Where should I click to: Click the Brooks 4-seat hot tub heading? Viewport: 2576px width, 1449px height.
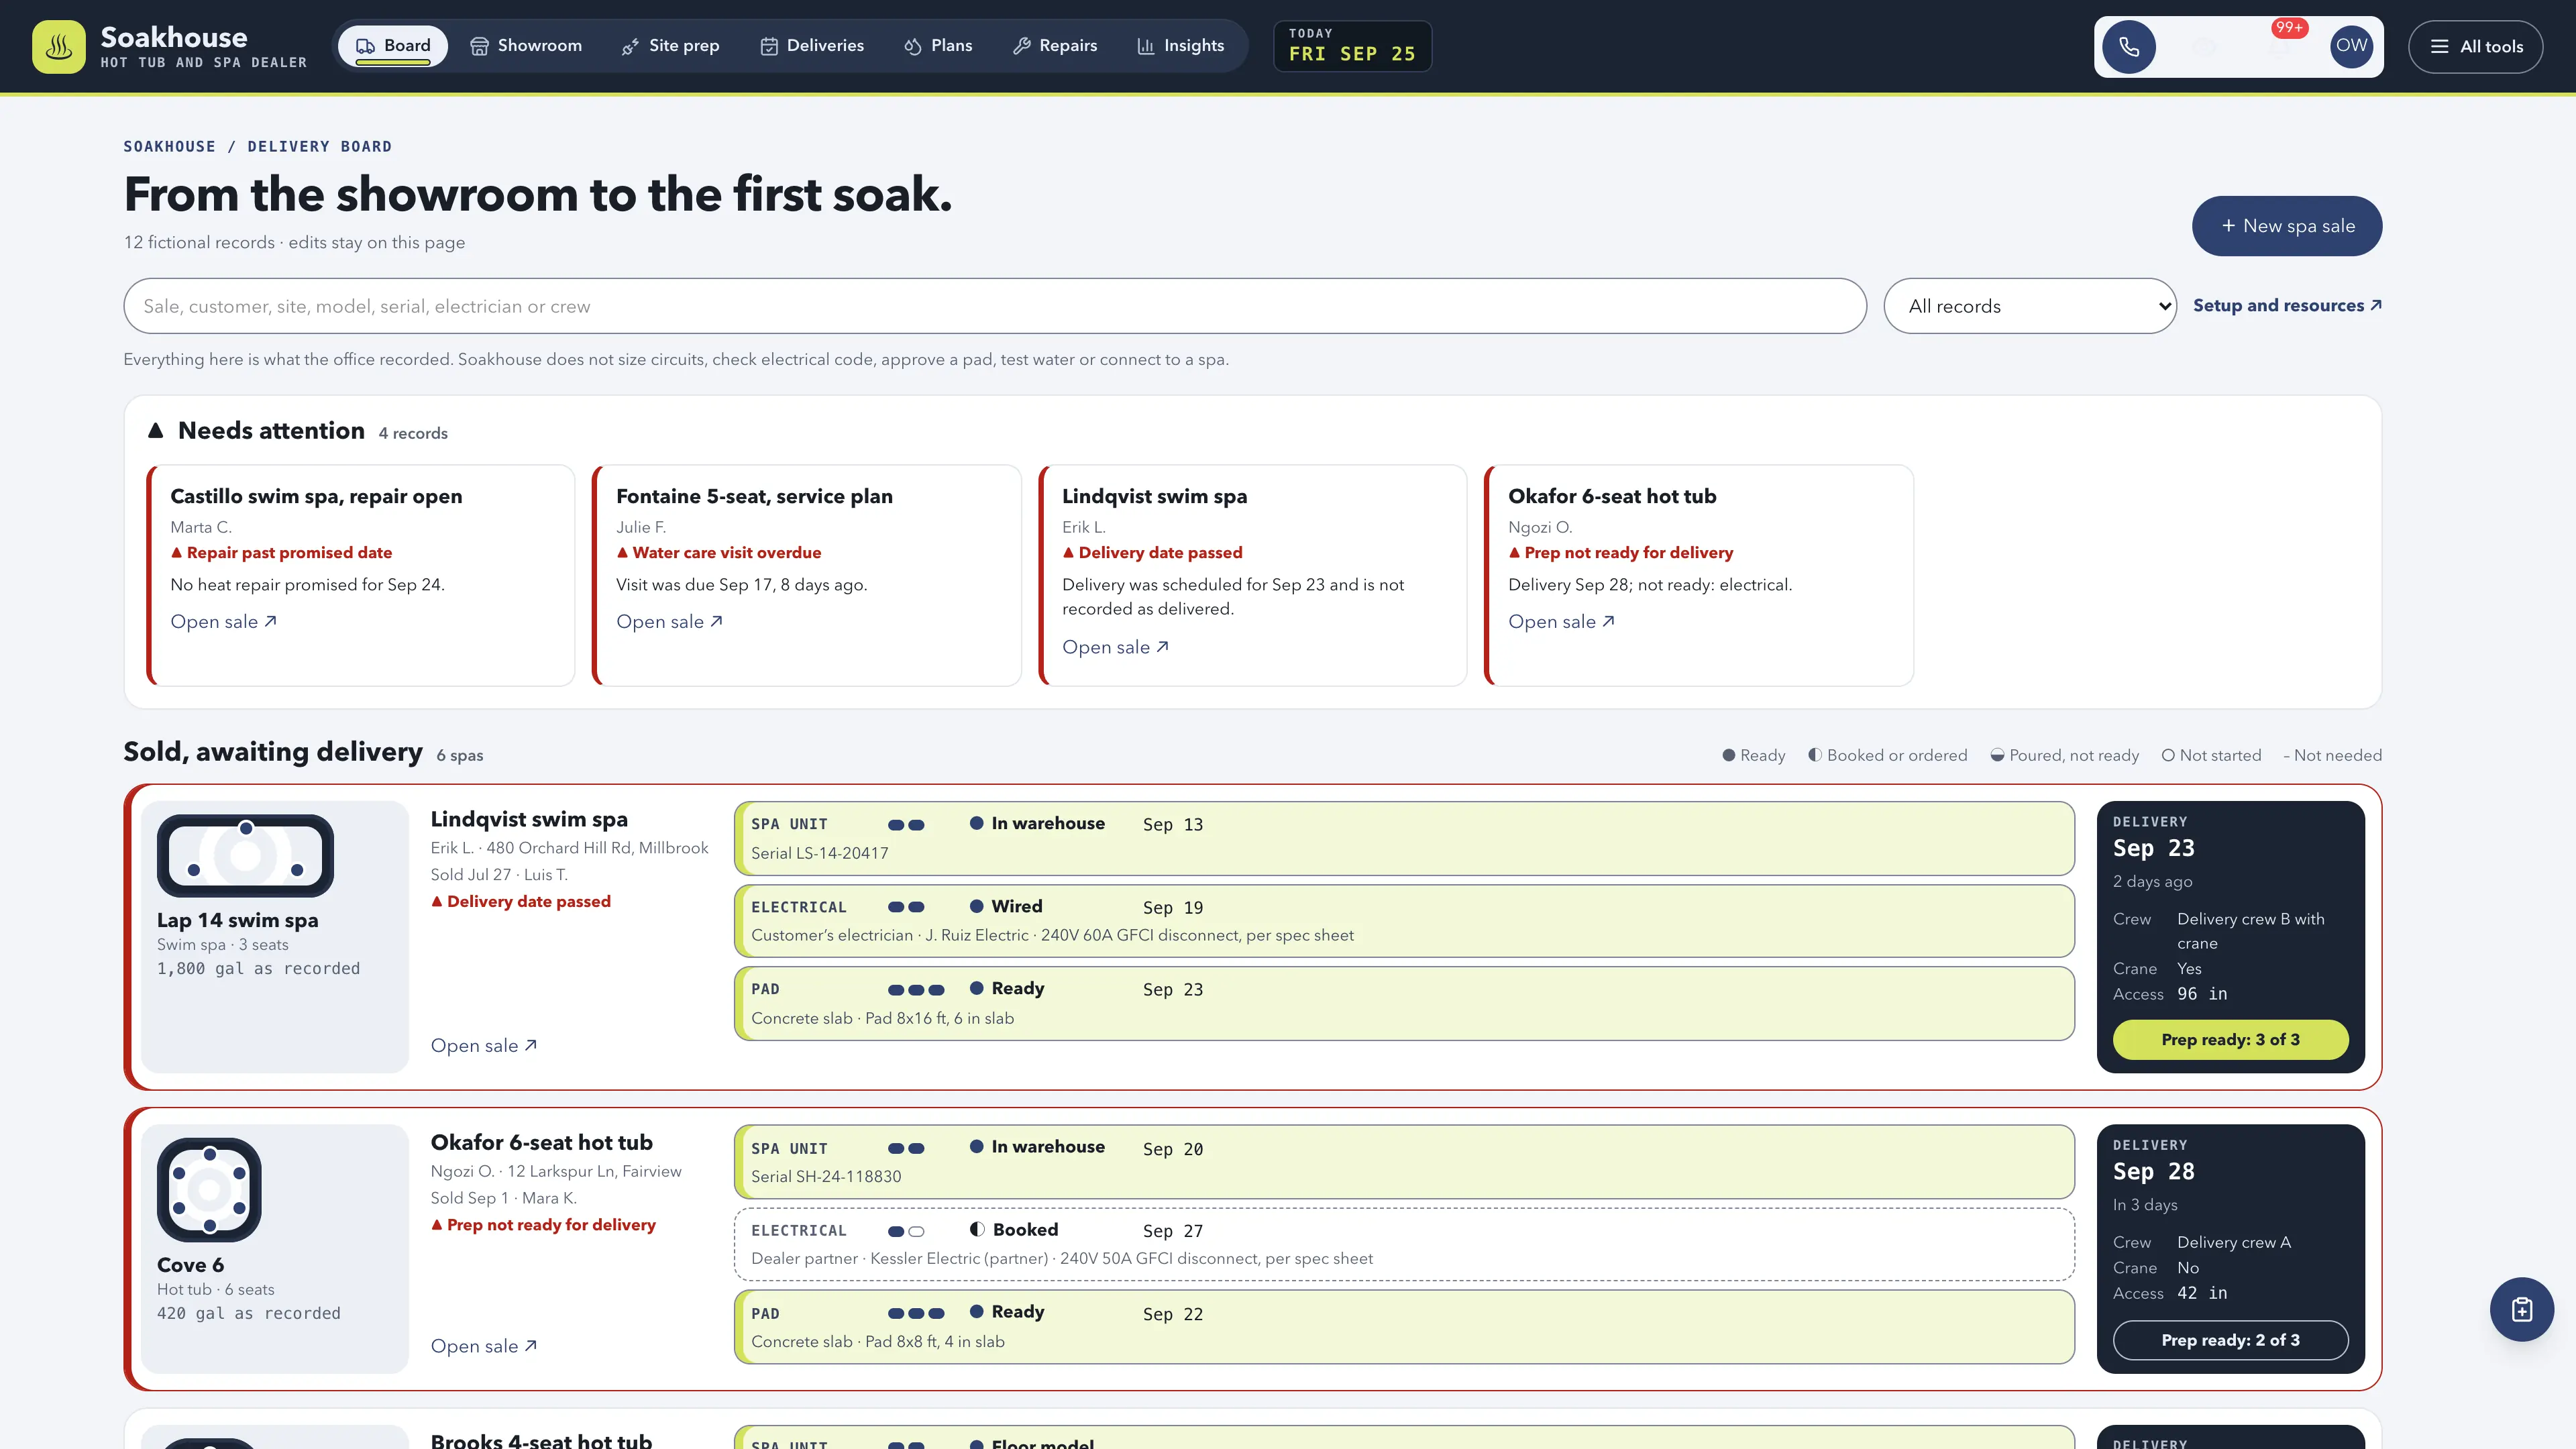541,1440
